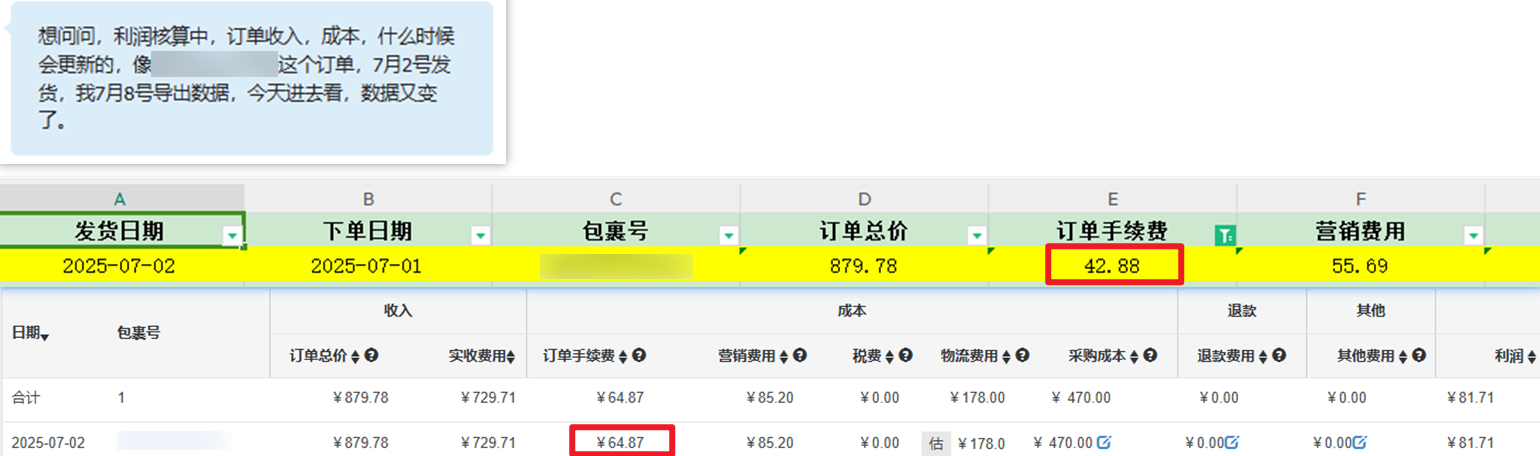Sort the table by 实收费用 column
Image resolution: width=1540 pixels, height=456 pixels.
511,355
